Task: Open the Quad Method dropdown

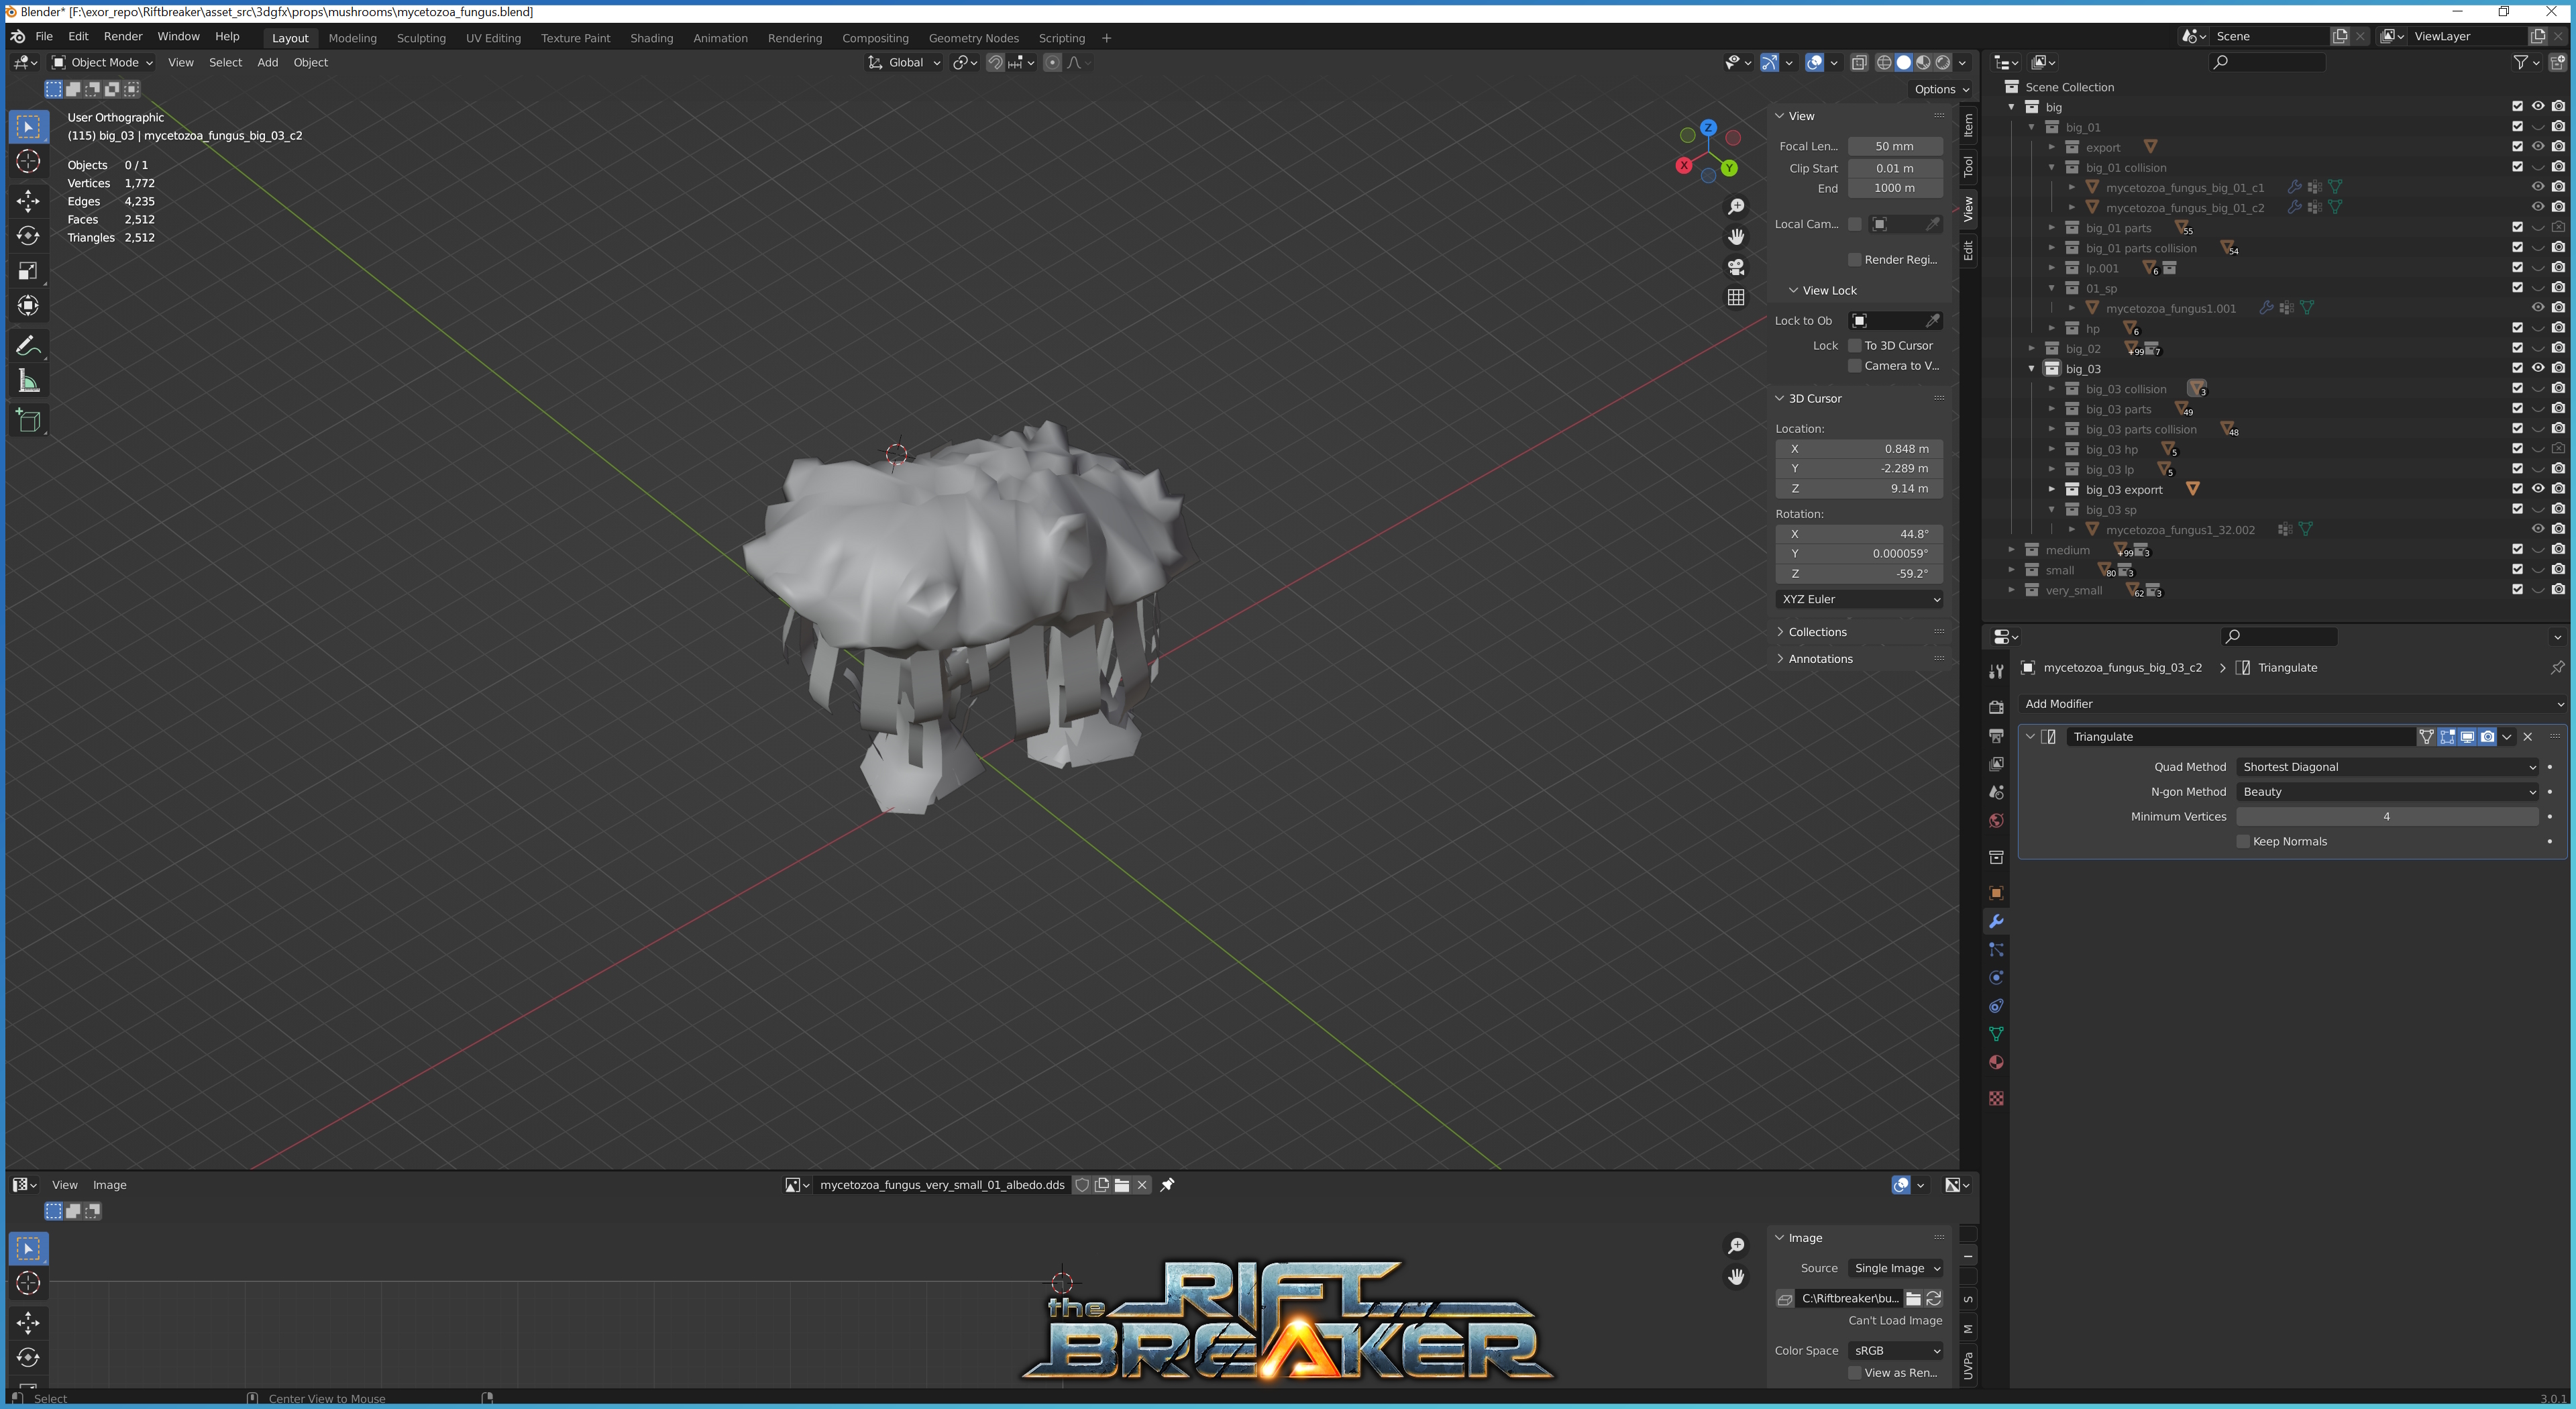Action: click(x=2388, y=767)
